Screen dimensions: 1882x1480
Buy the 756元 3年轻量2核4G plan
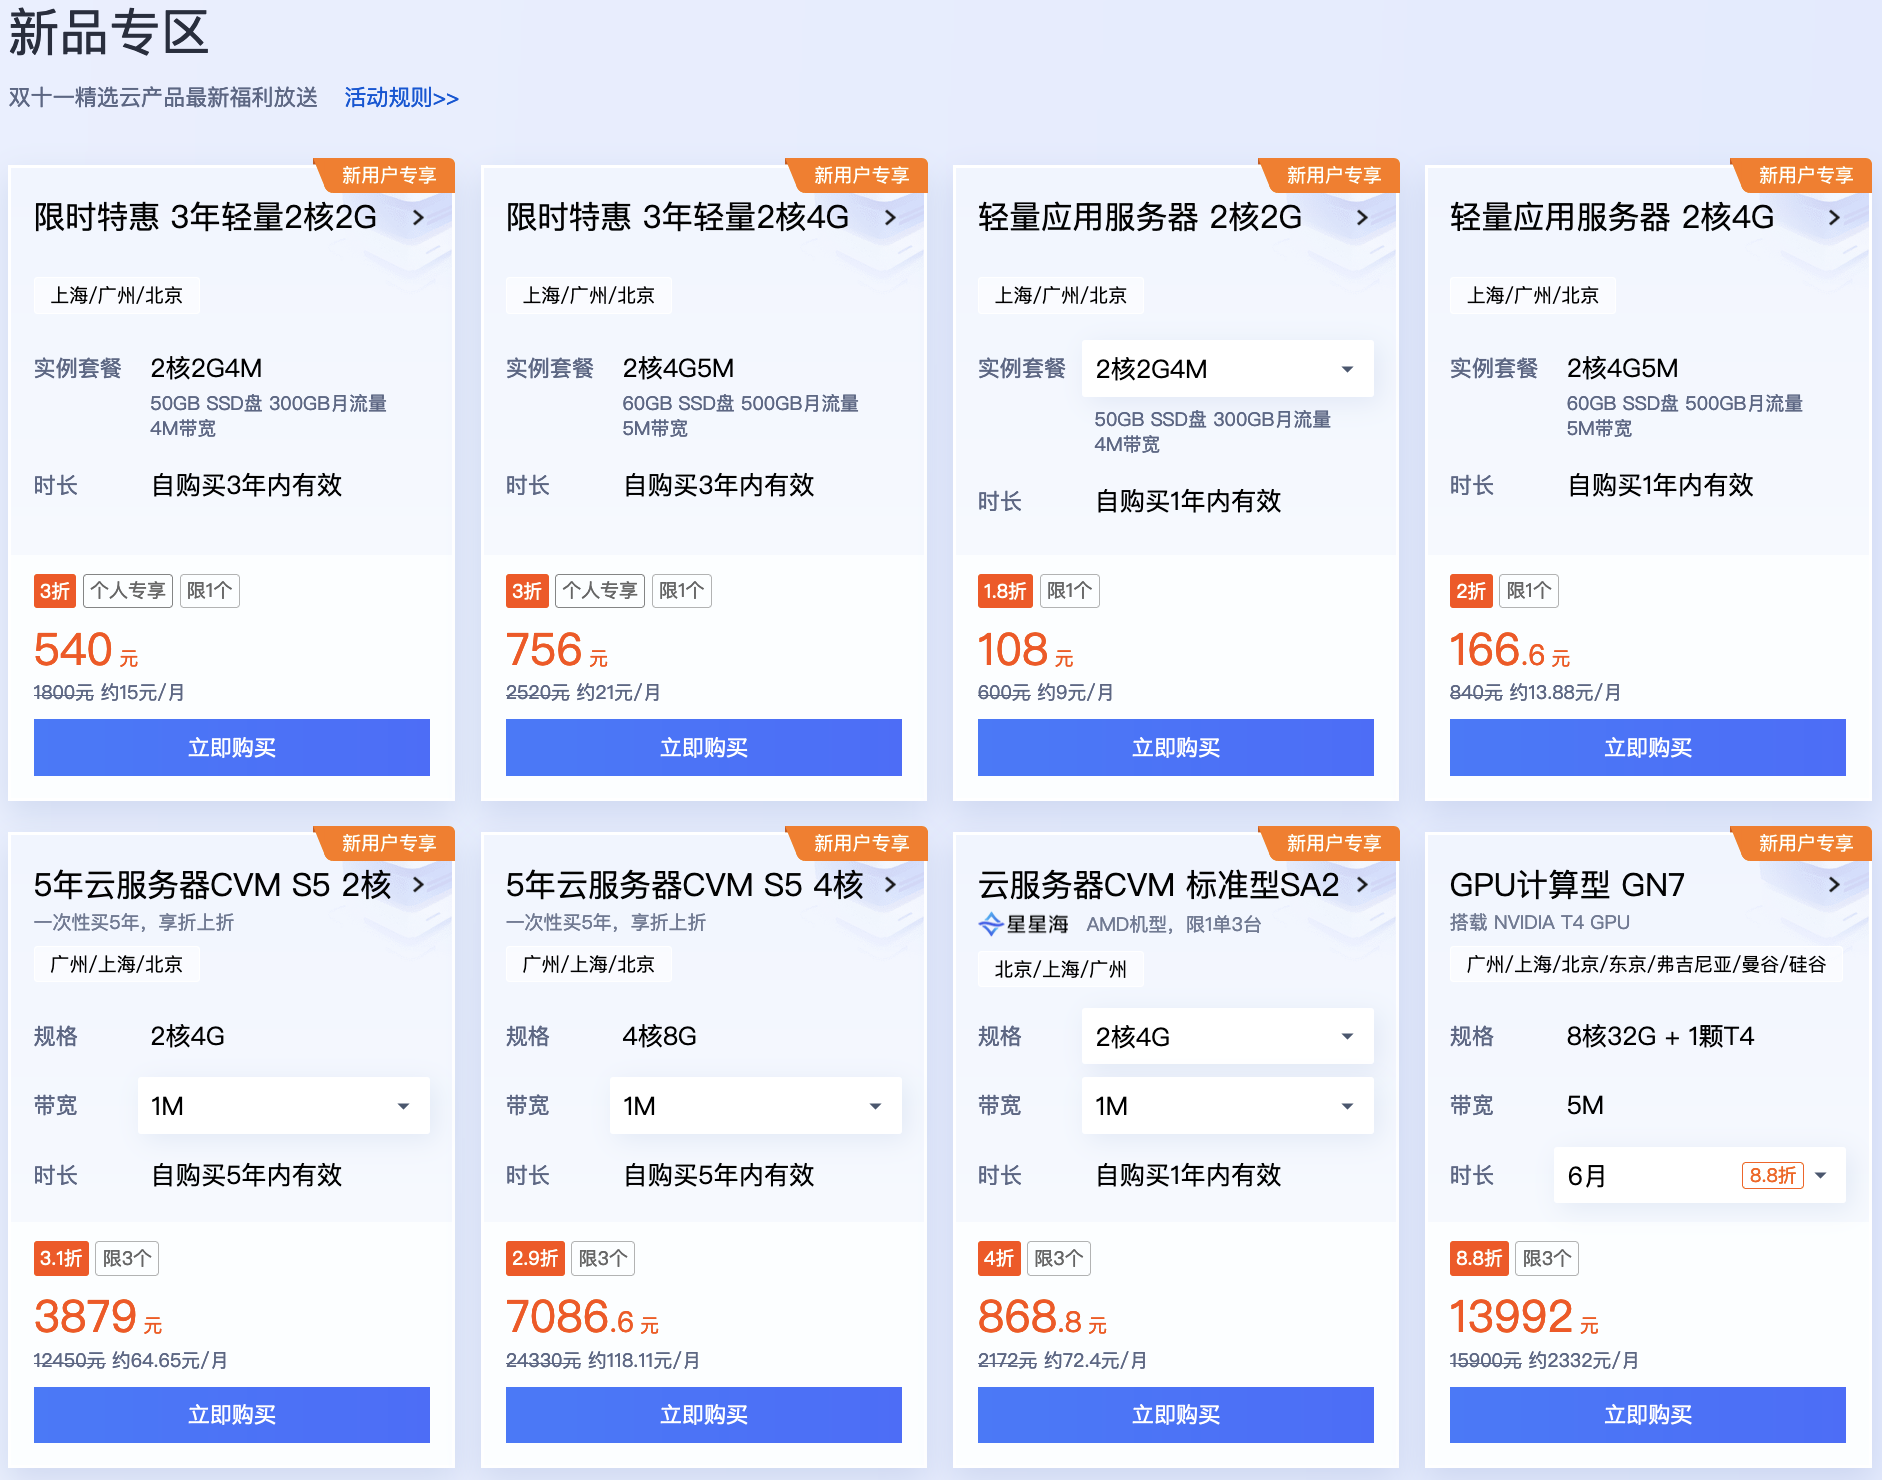point(704,747)
